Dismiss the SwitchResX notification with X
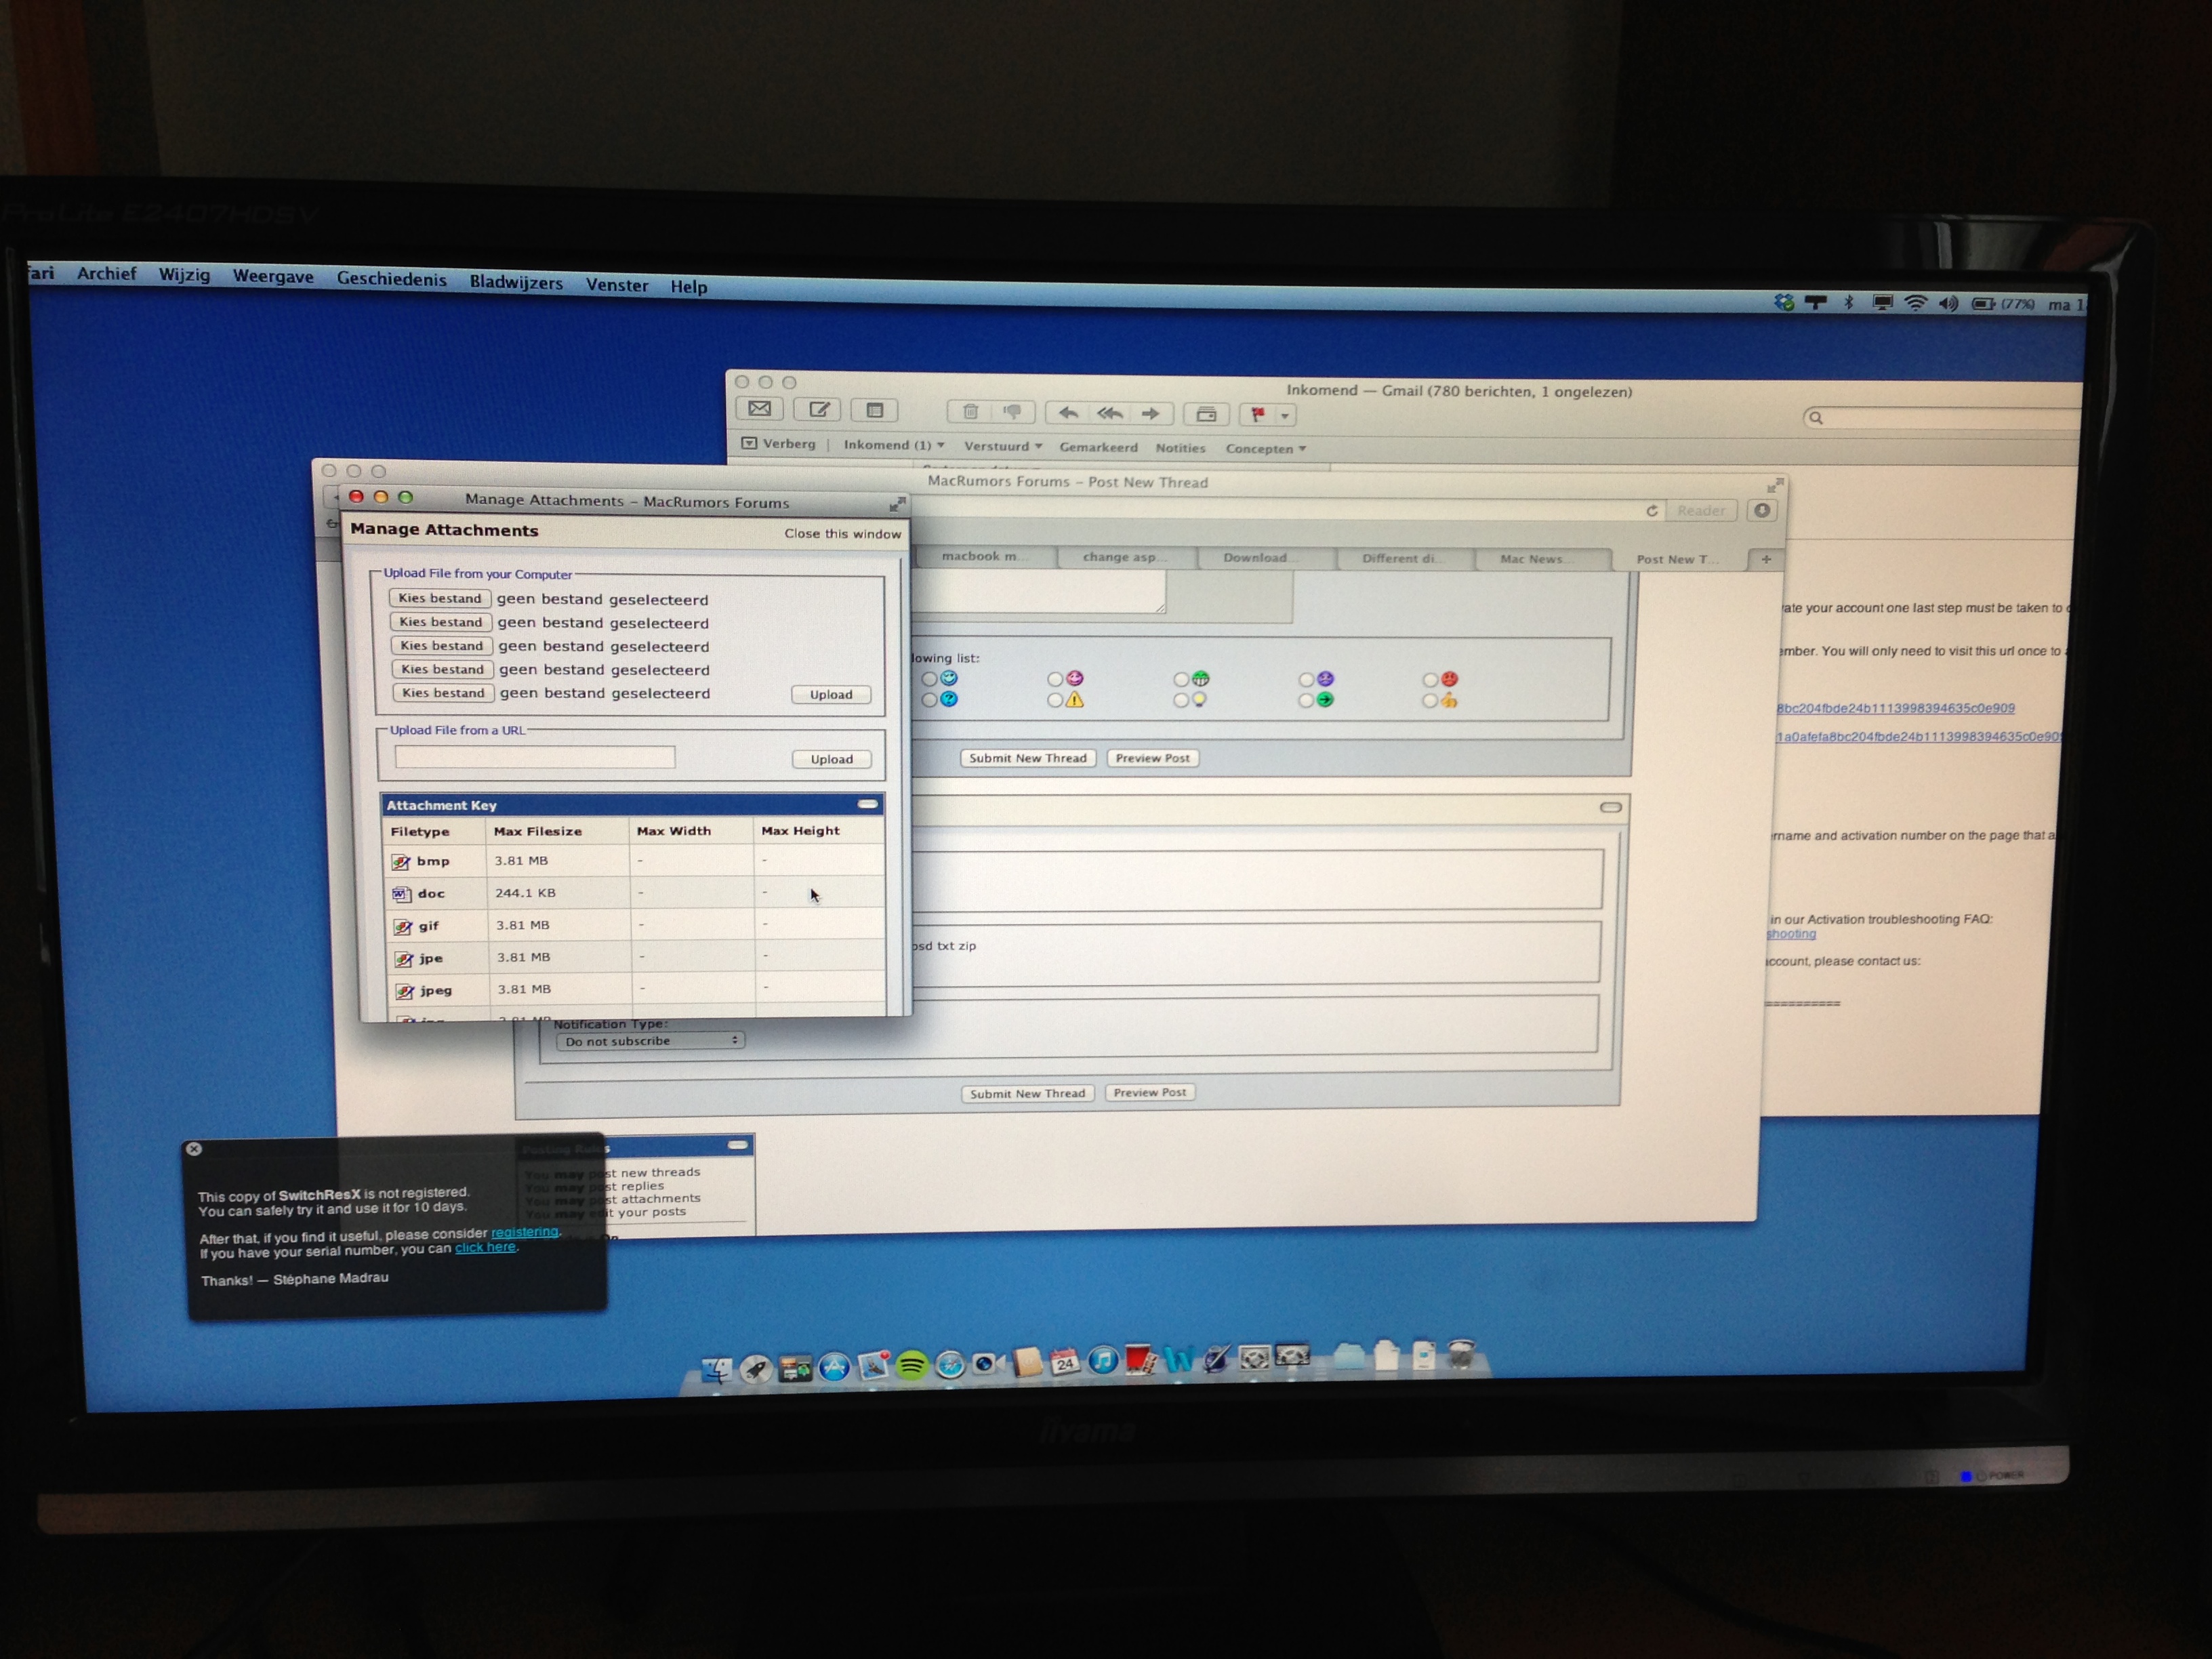The height and width of the screenshot is (1659, 2212). click(x=194, y=1149)
